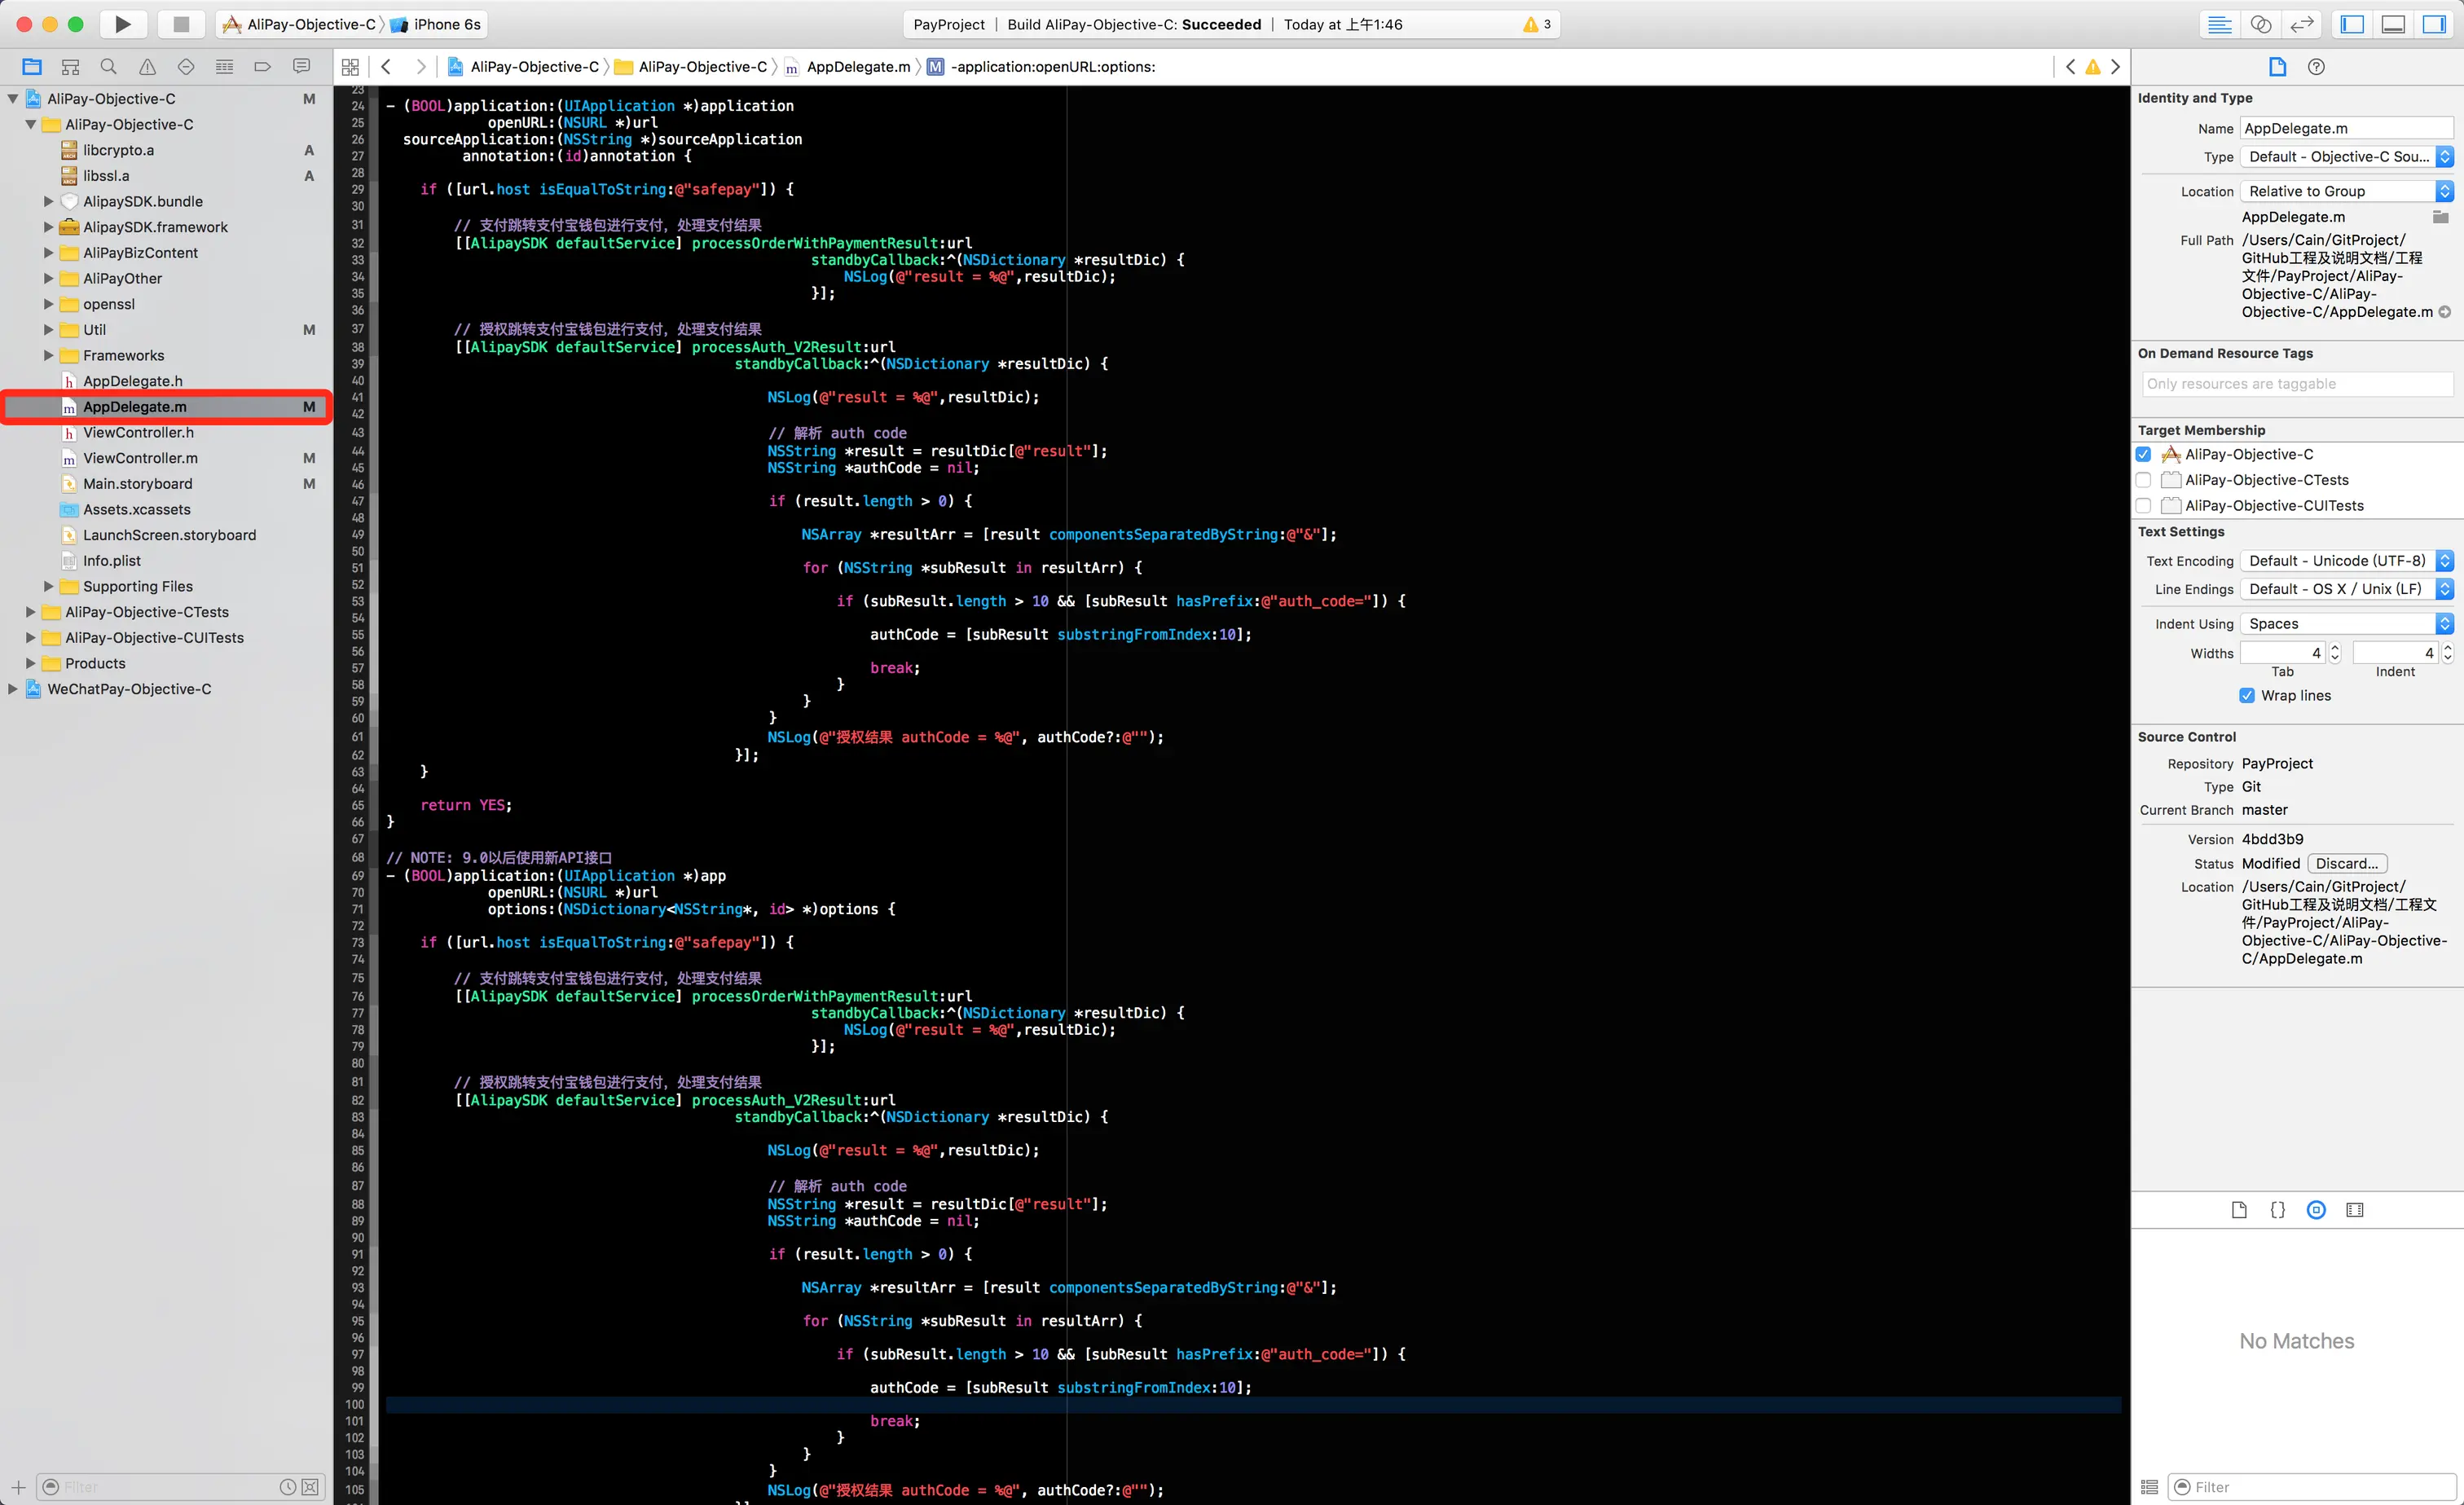Toggle the Wrap lines checkbox
Viewport: 2464px width, 1505px height.
(x=2247, y=695)
